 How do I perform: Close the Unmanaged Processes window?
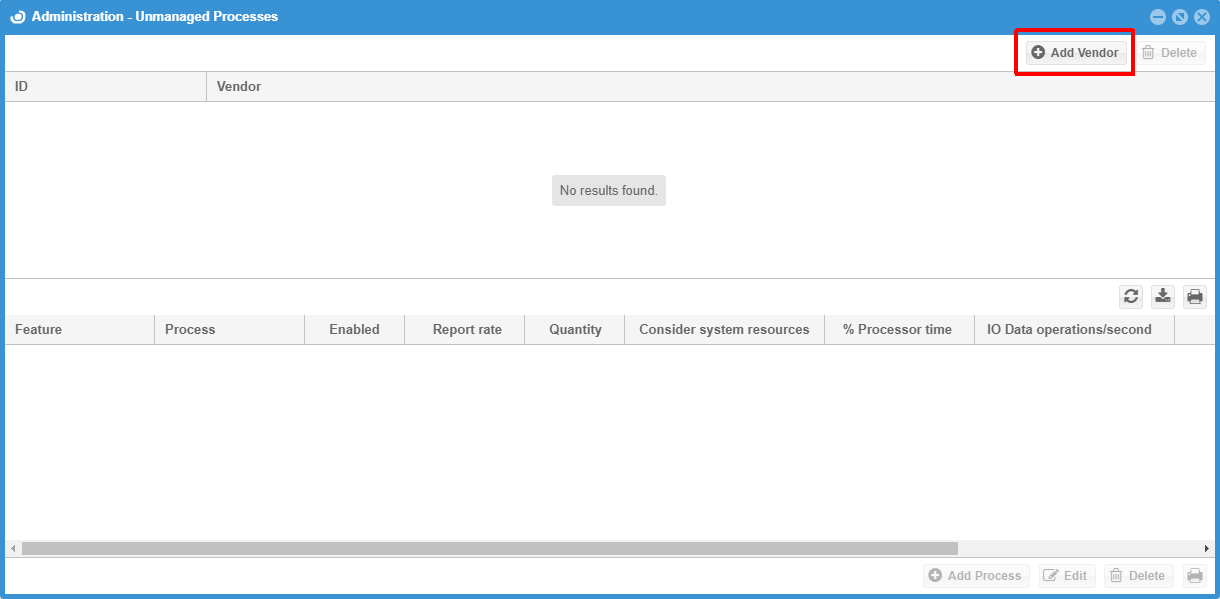[1202, 17]
